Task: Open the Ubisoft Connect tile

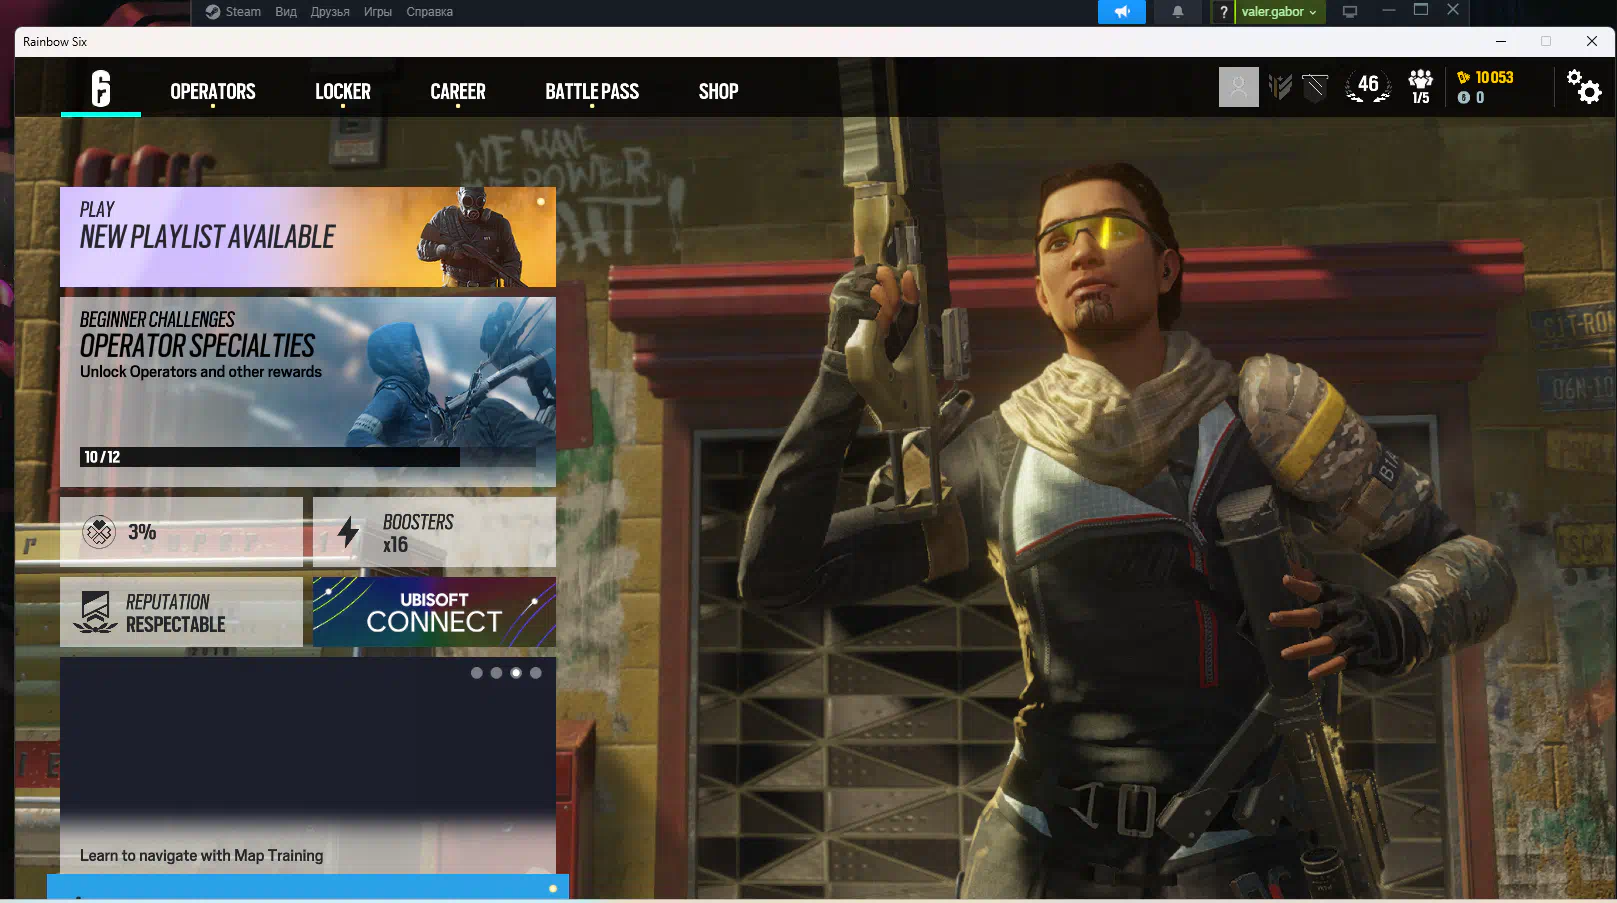Action: pyautogui.click(x=434, y=612)
